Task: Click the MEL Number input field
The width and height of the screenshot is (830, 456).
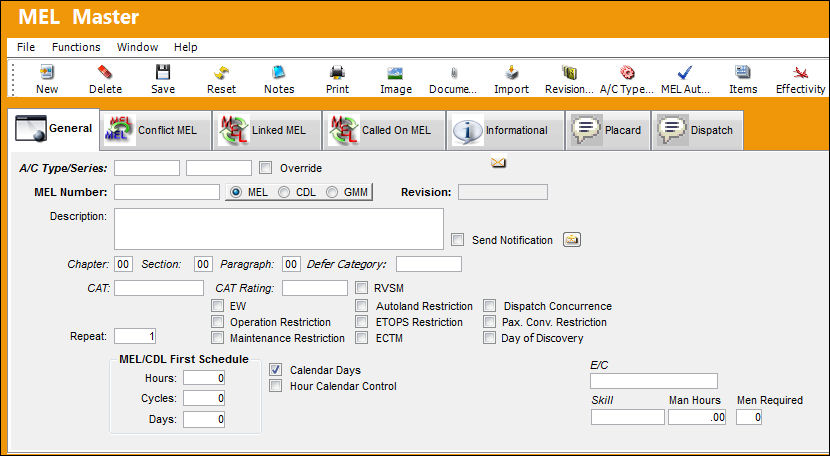Action: [167, 192]
